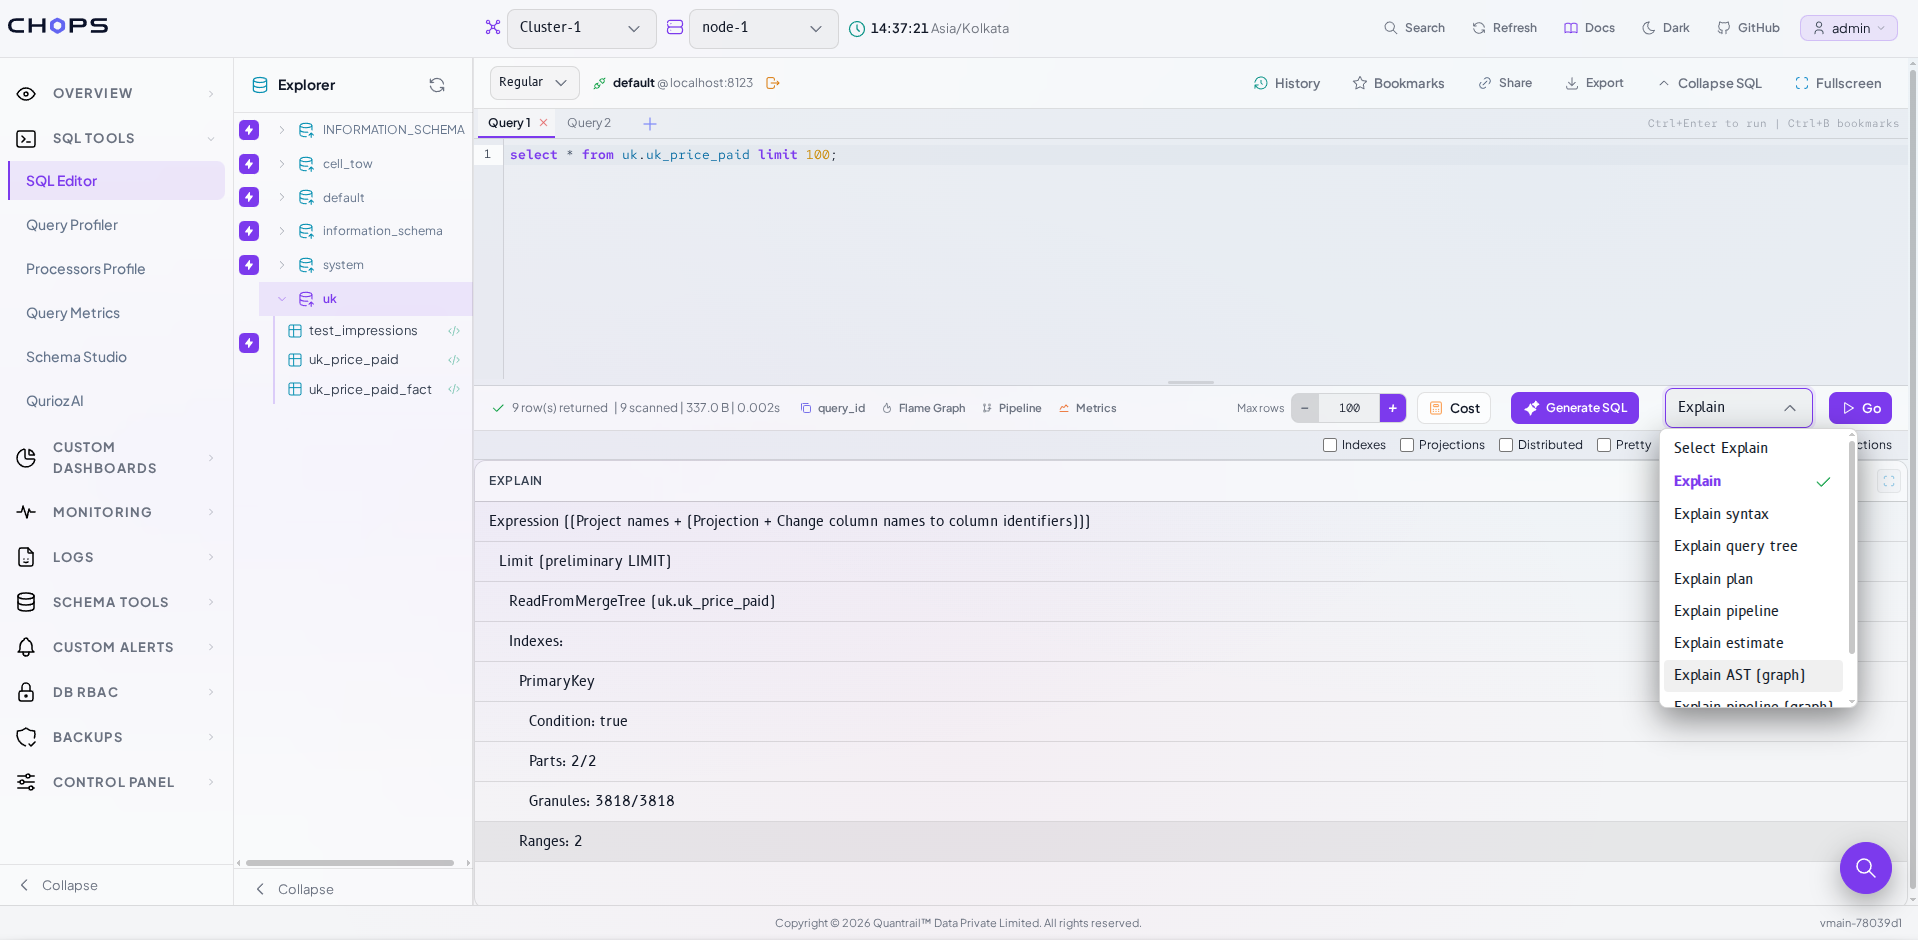Viewport: 1918px width, 940px height.
Task: Choose Explain syntax from the list
Action: (x=1753, y=514)
